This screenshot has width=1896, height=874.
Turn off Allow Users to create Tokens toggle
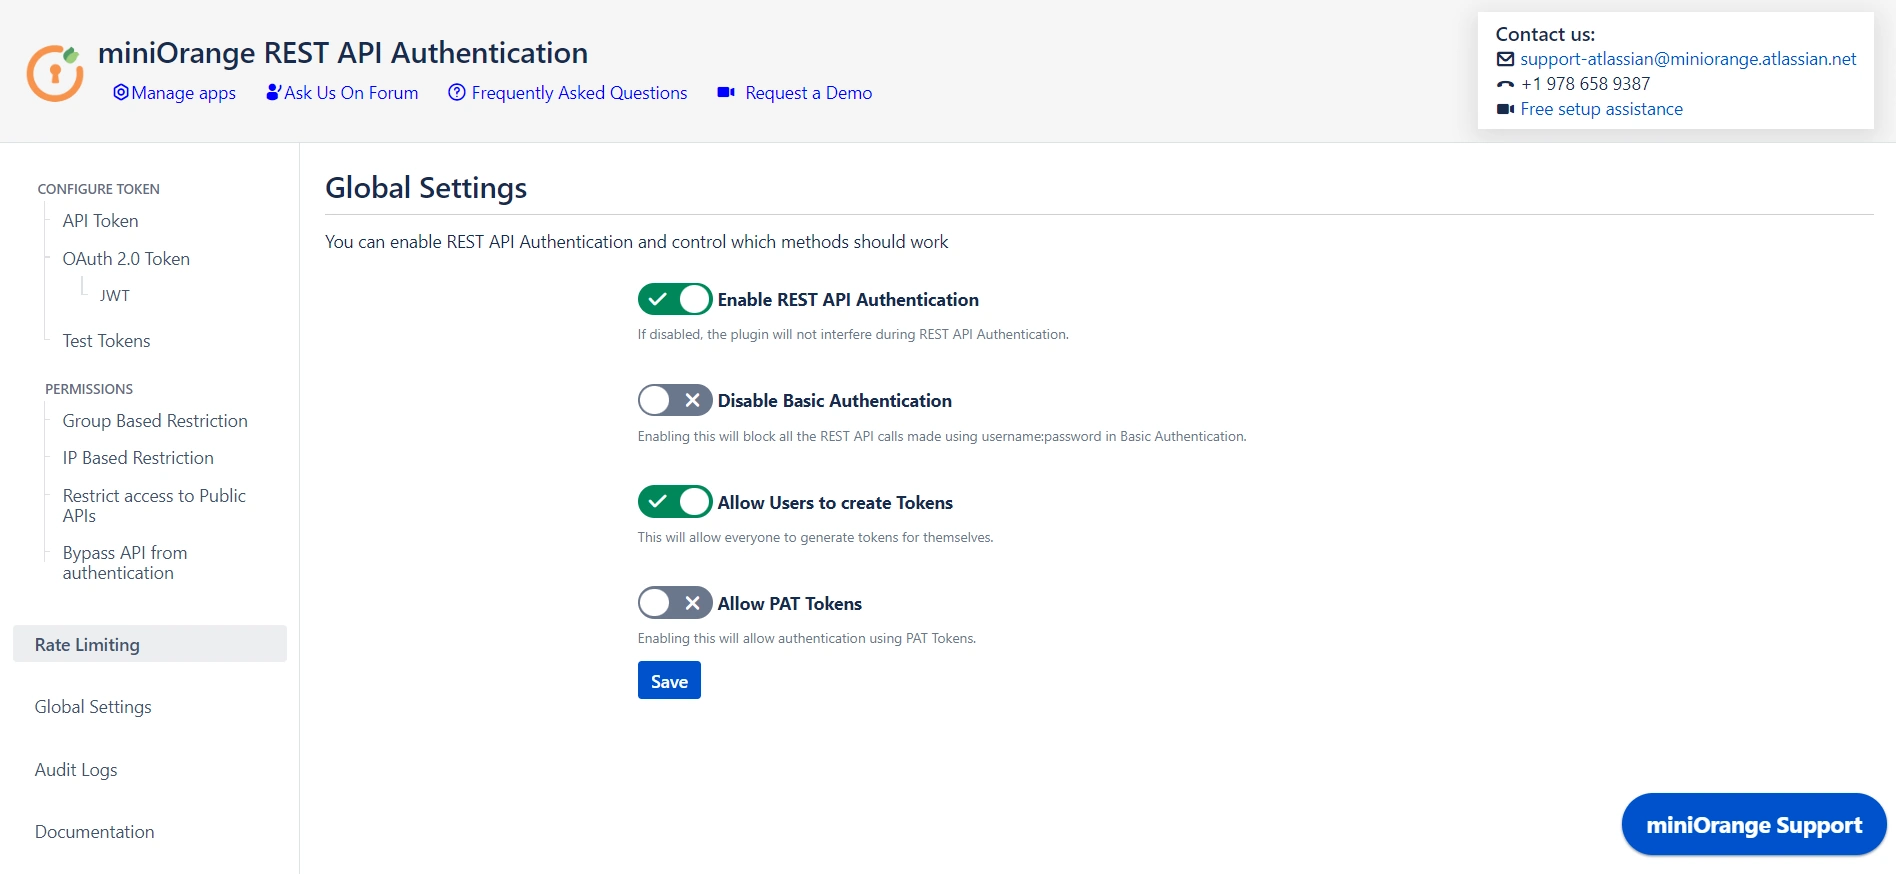675,501
